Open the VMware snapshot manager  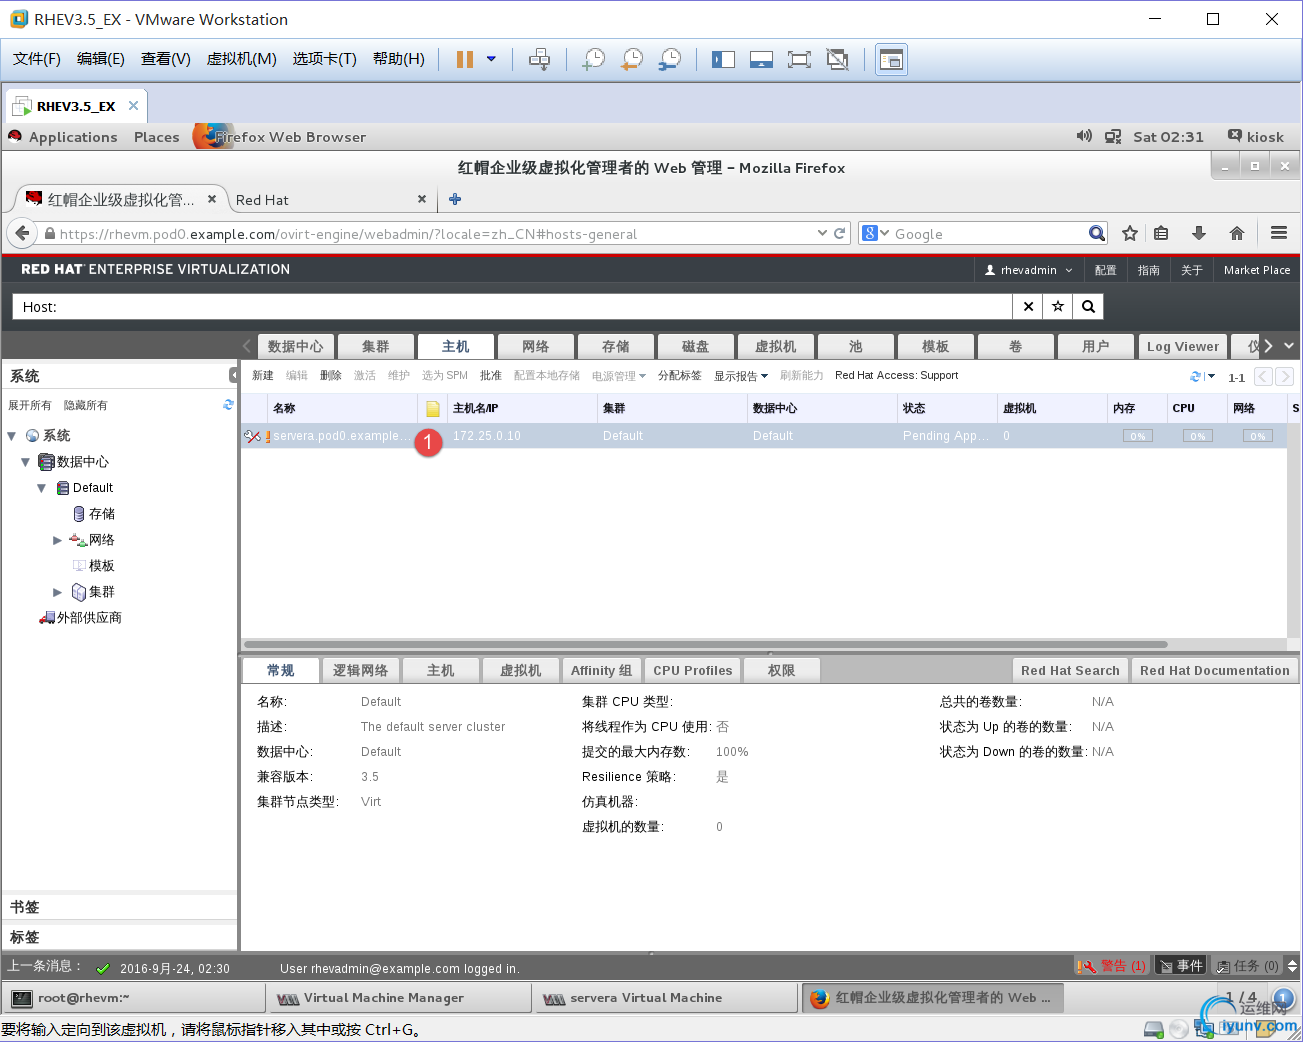(x=670, y=59)
